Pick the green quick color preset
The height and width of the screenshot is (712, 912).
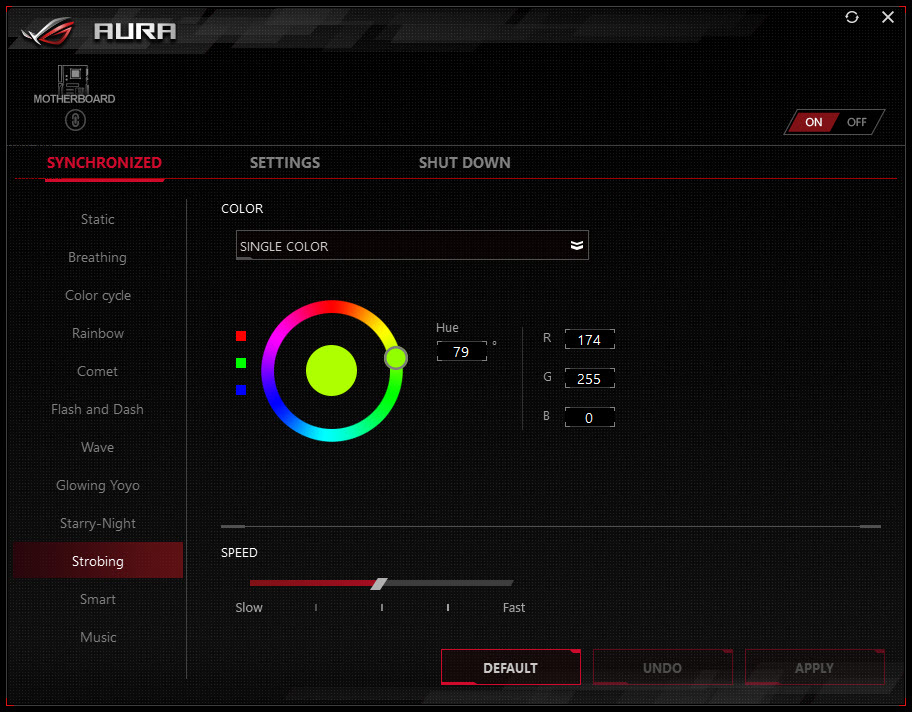tap(240, 363)
